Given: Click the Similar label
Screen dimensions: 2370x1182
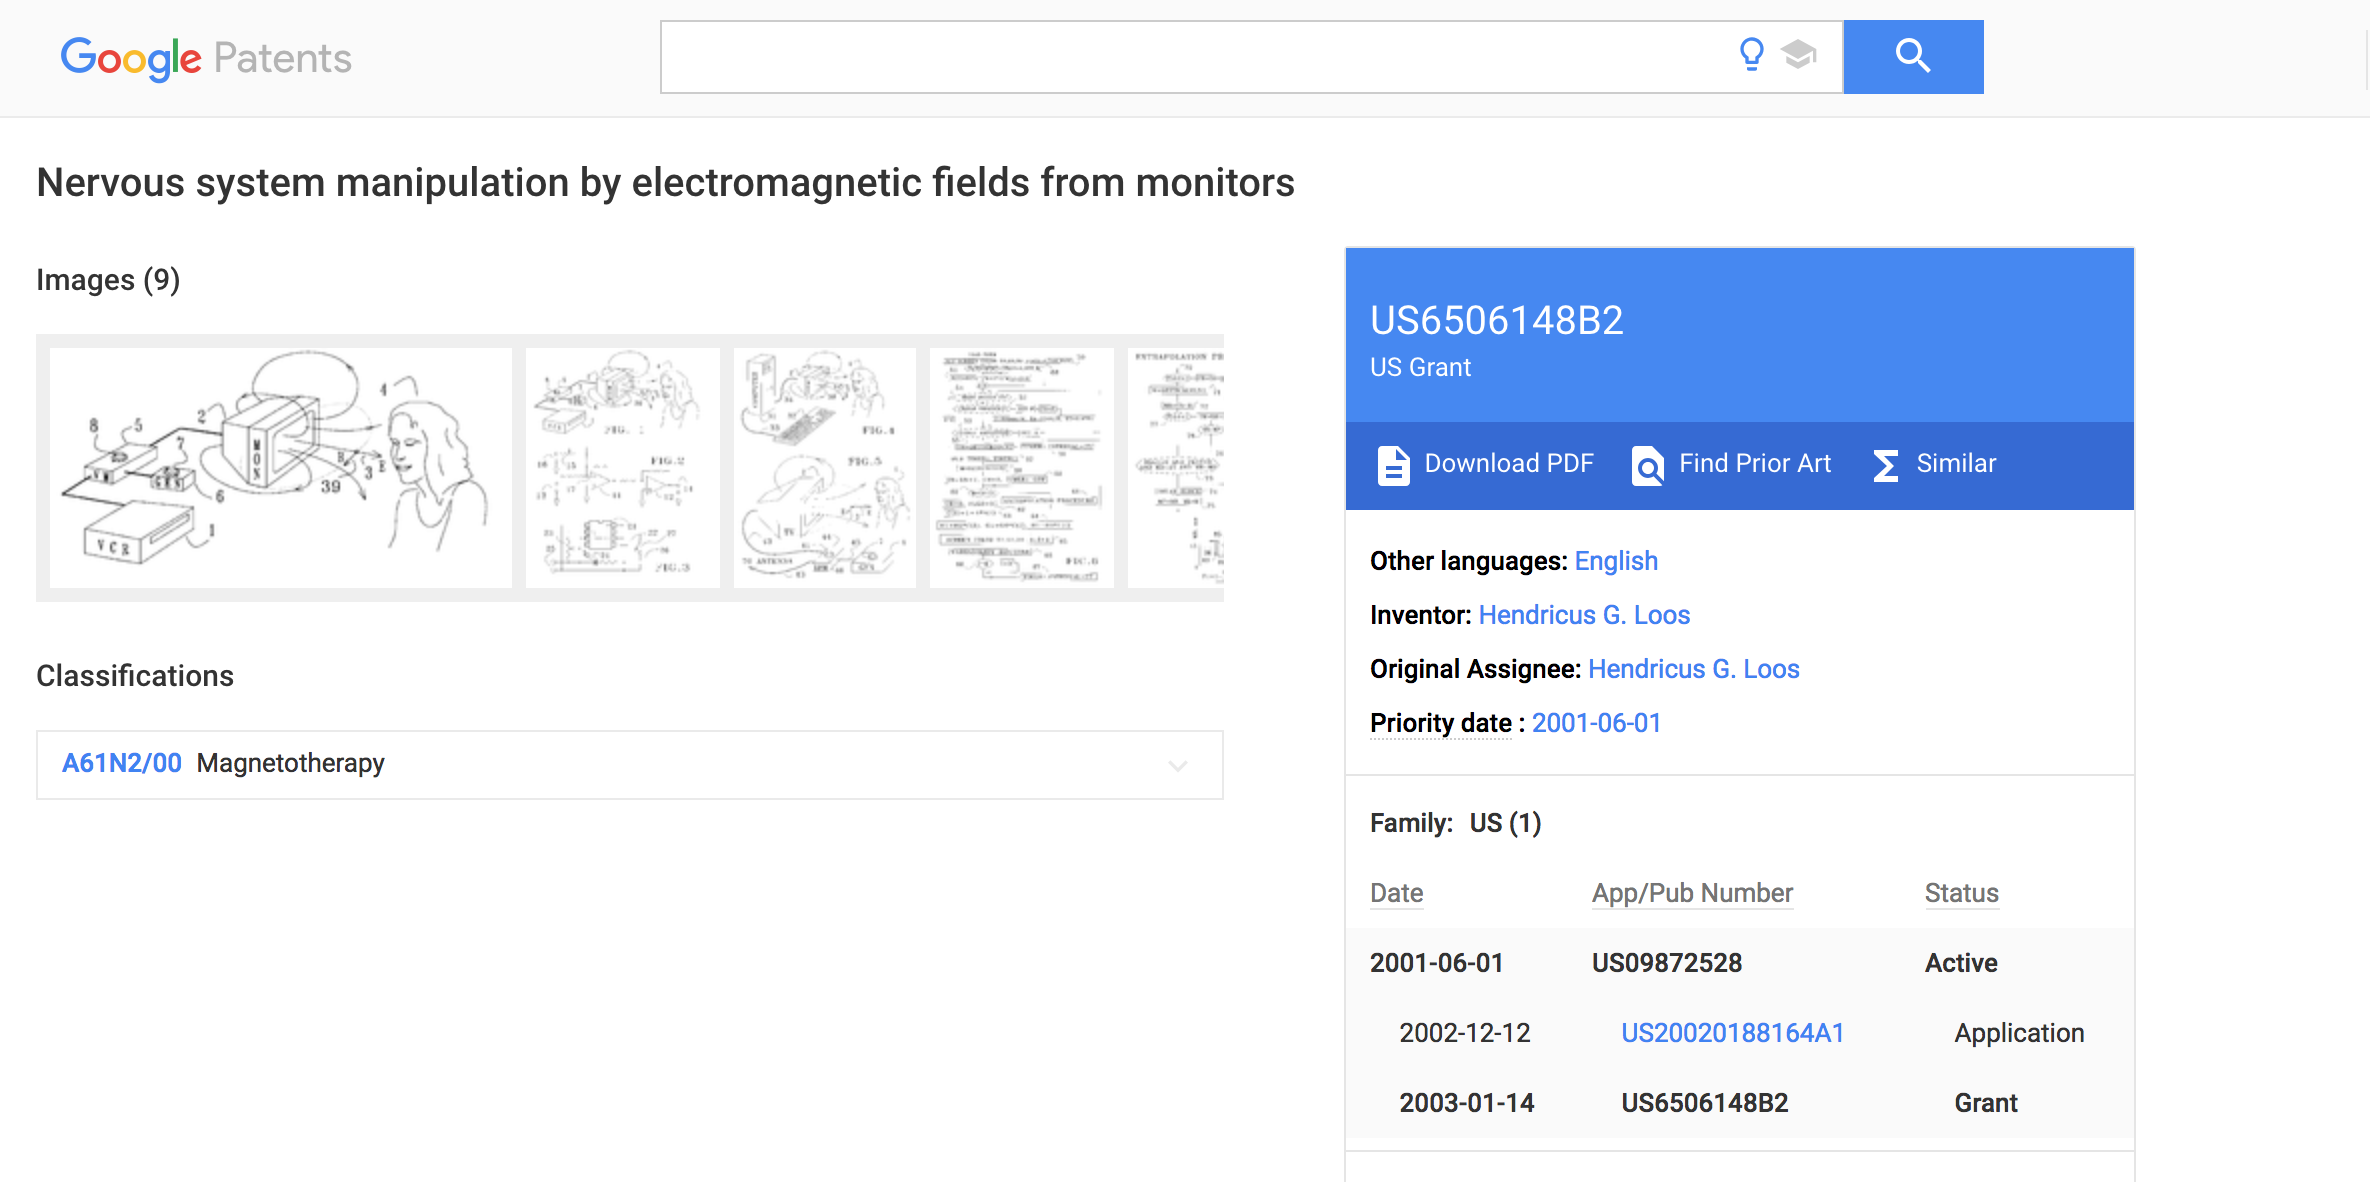Looking at the screenshot, I should point(1956,463).
